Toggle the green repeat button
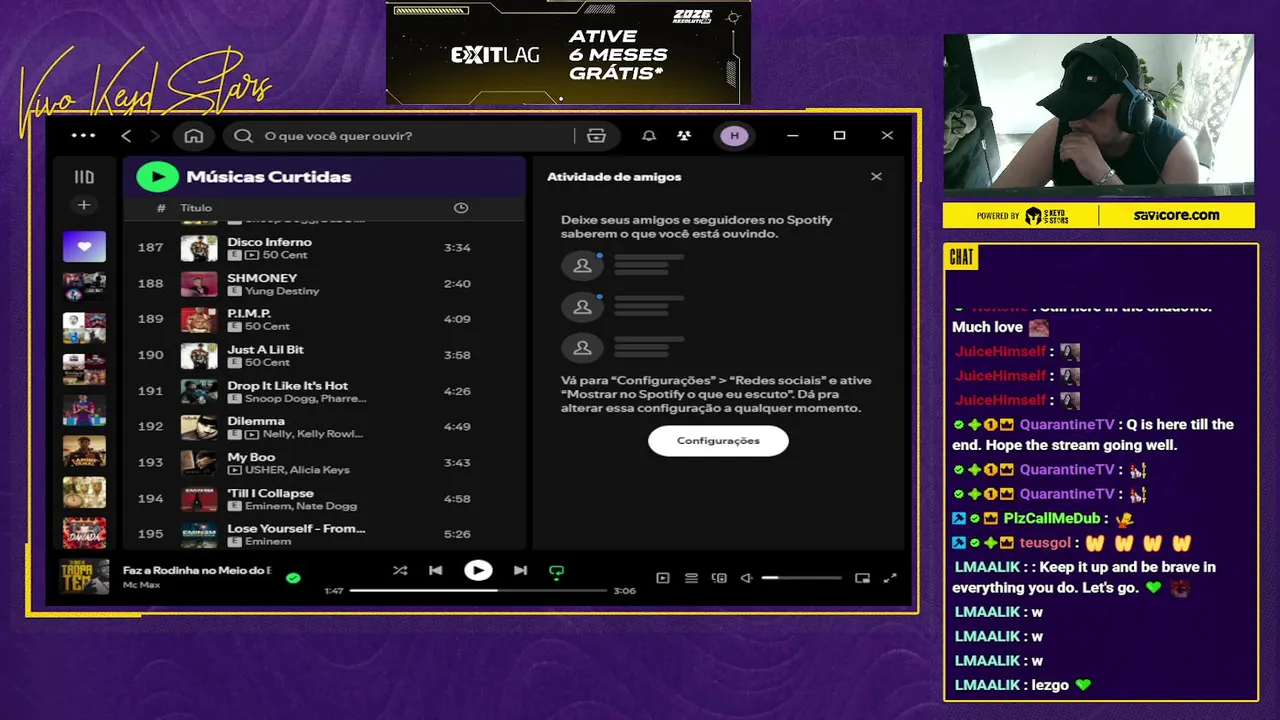The height and width of the screenshot is (720, 1280). [557, 572]
